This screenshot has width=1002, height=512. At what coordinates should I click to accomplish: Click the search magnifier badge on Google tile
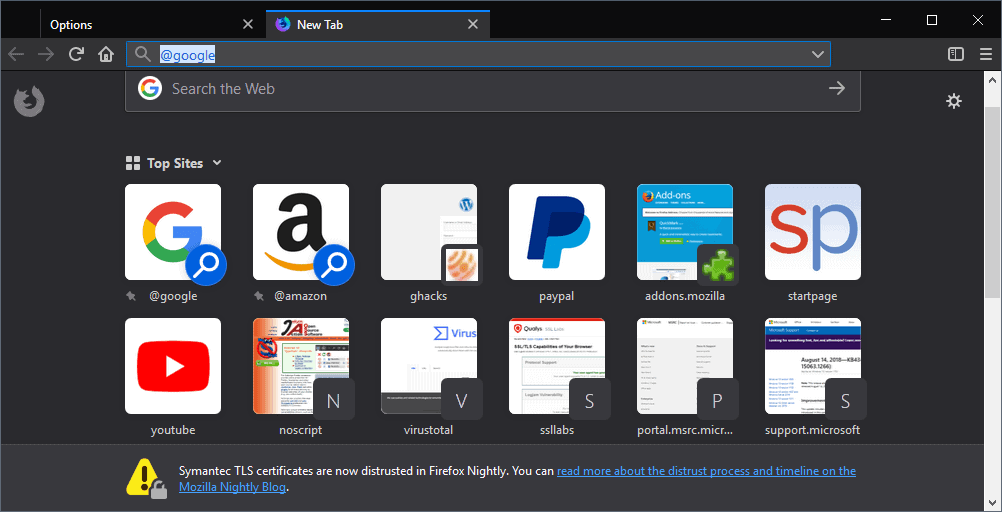point(206,265)
